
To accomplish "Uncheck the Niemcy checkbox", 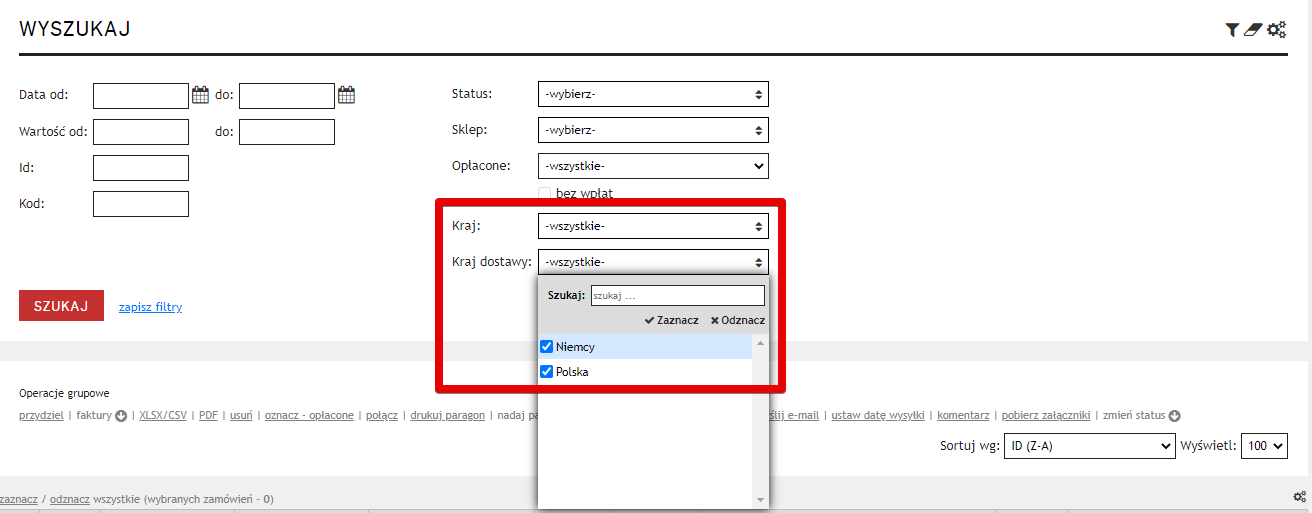I will click(546, 347).
